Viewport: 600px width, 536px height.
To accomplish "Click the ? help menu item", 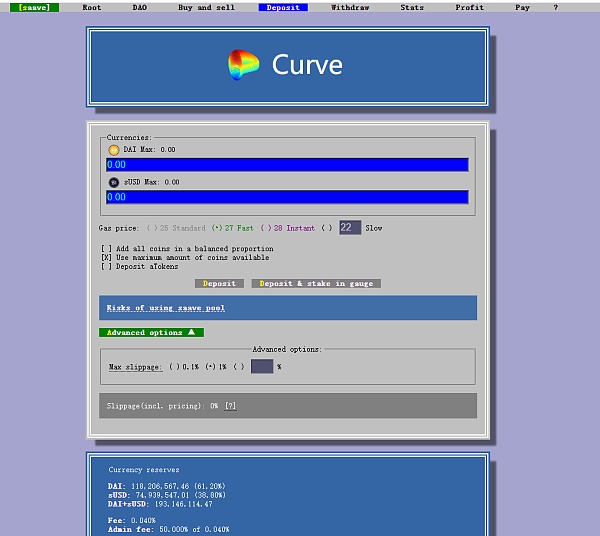I will coord(556,8).
